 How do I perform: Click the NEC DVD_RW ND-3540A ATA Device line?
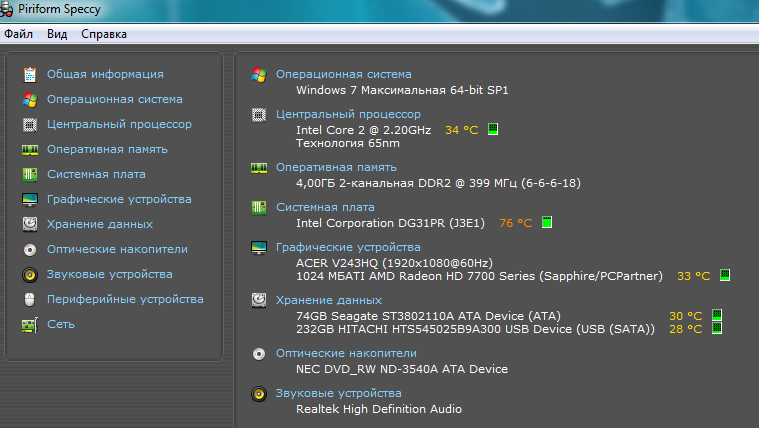pos(402,369)
